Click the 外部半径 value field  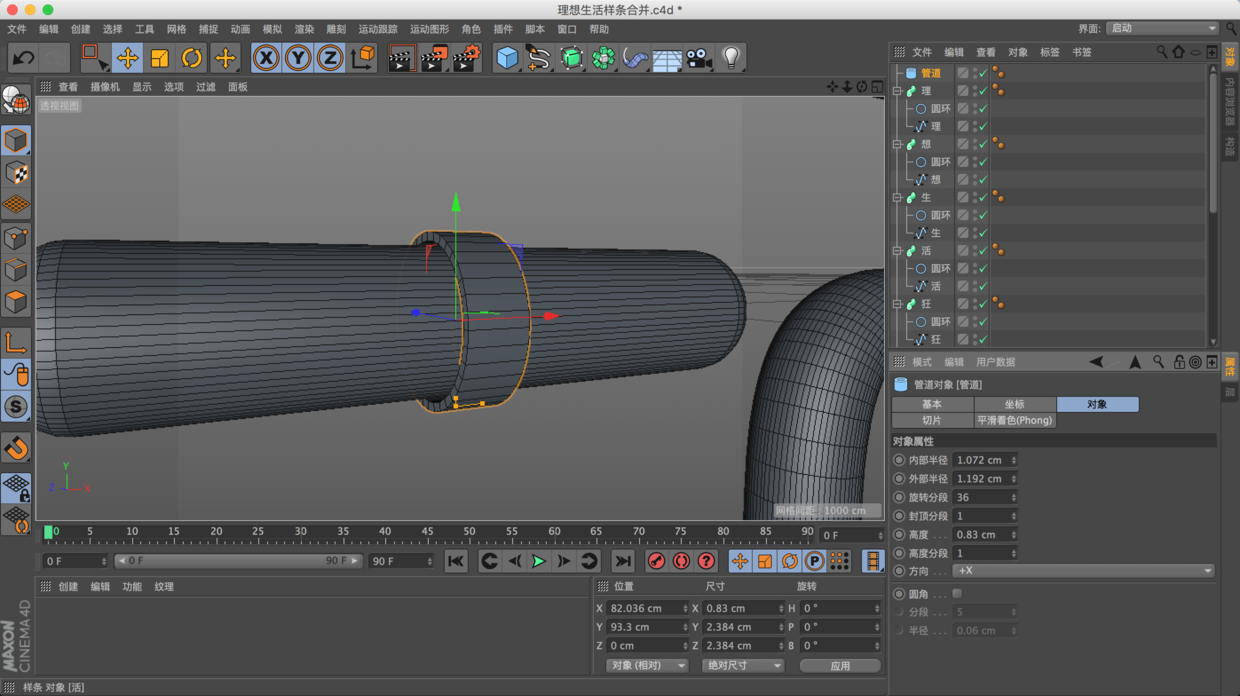coord(985,479)
